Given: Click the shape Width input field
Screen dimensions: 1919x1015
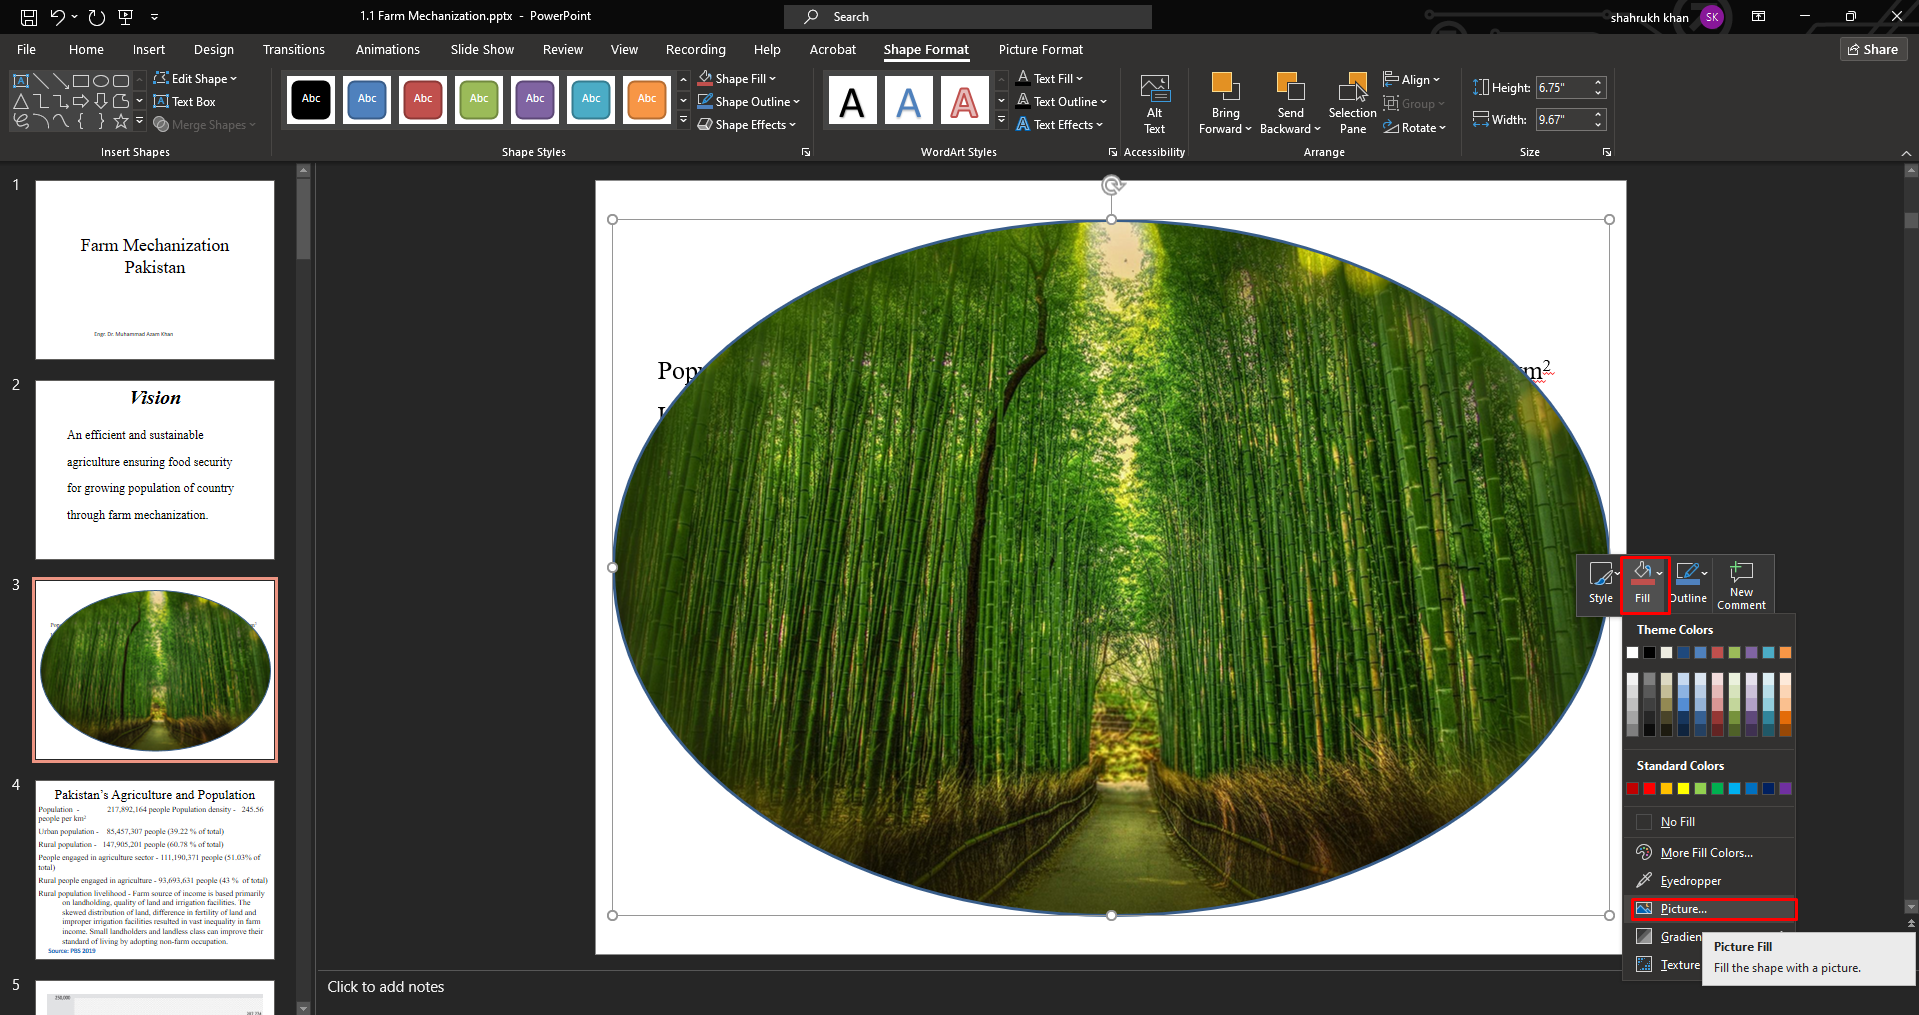Looking at the screenshot, I should pos(1564,120).
